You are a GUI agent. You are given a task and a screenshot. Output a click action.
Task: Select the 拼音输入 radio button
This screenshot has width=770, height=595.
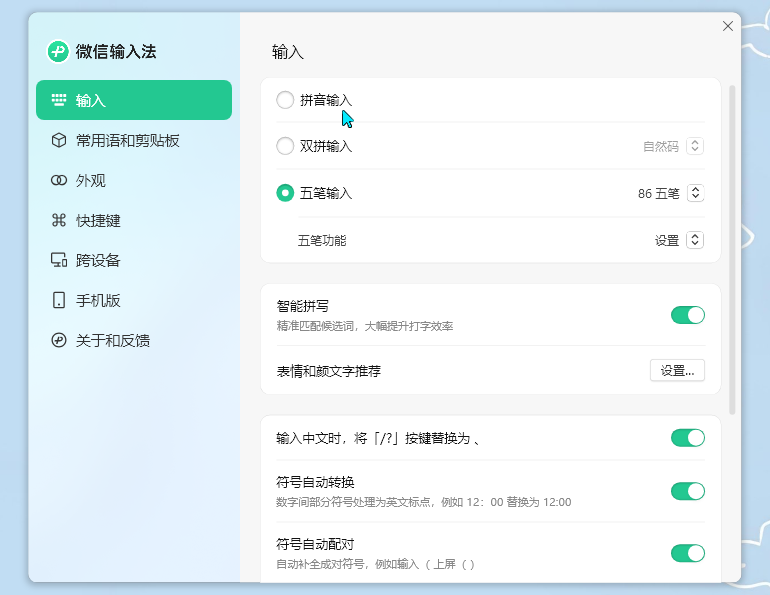285,100
